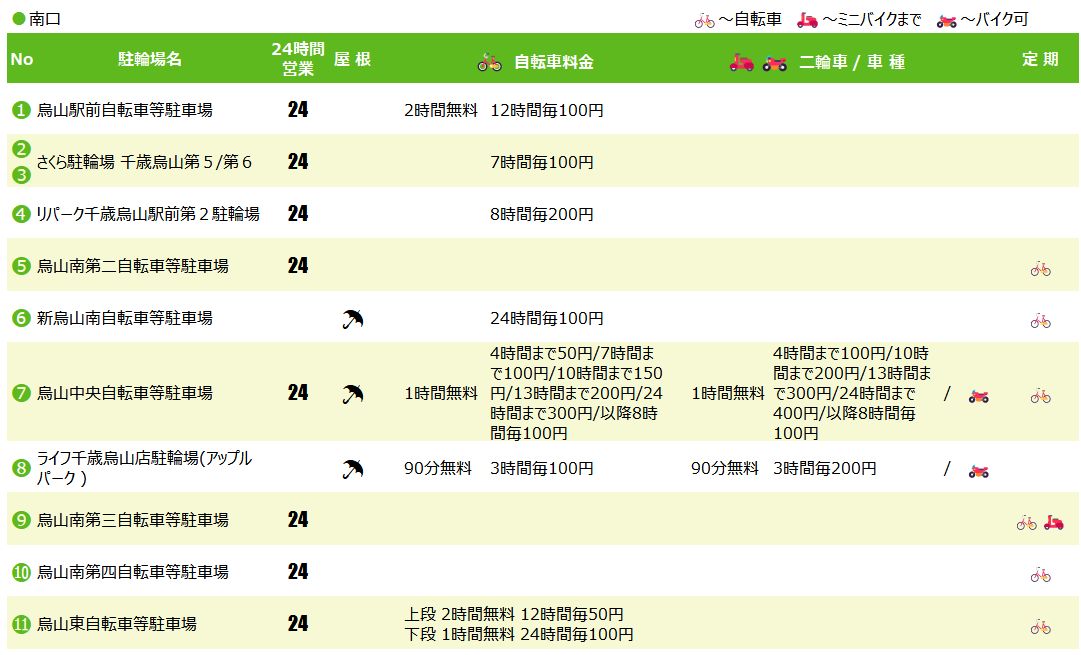Screen dimensions: 1081x655
Task: Open さくら駐輪場 千歳烏山第５/第６ entry
Action: click(x=144, y=162)
